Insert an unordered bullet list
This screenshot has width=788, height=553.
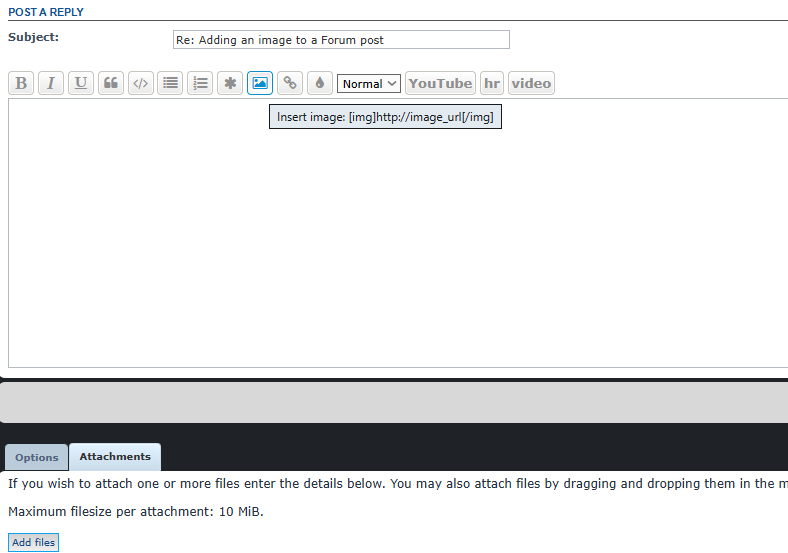coord(170,83)
